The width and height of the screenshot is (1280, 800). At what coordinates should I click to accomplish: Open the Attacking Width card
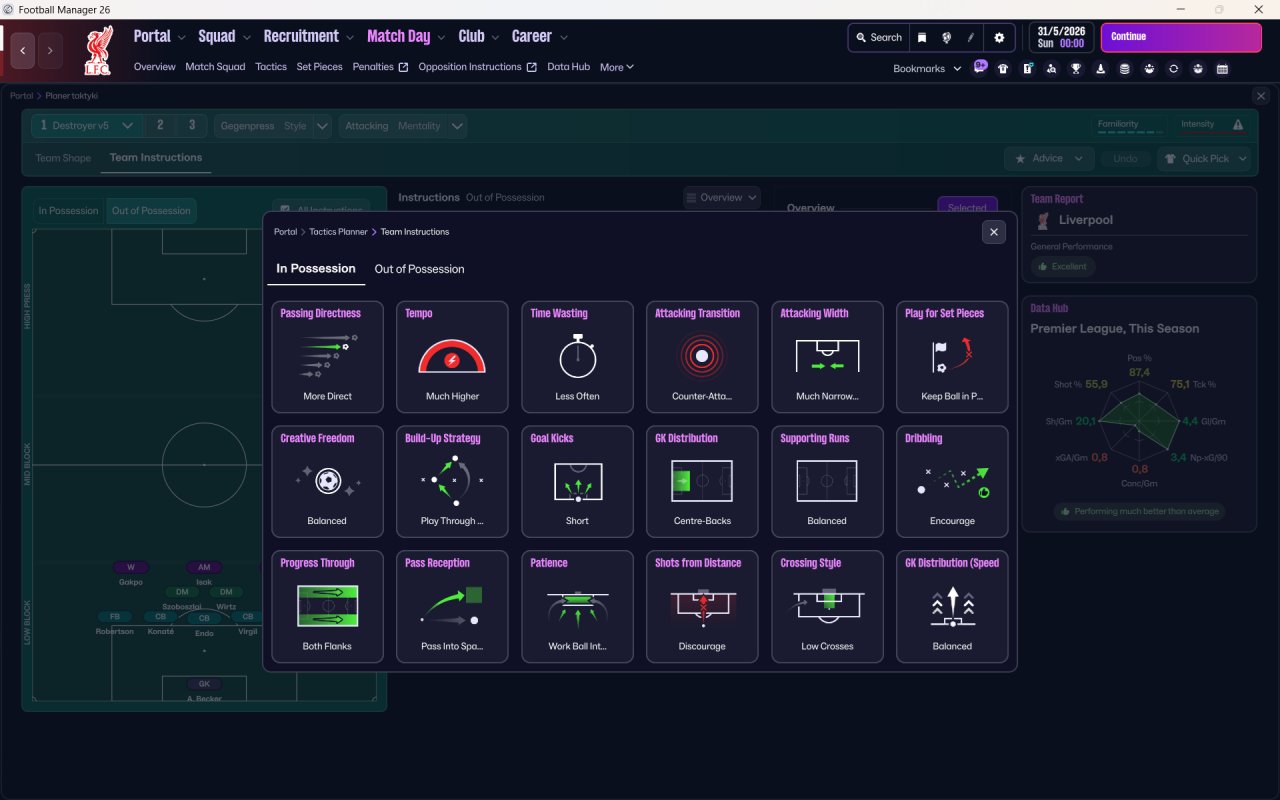[x=827, y=357]
